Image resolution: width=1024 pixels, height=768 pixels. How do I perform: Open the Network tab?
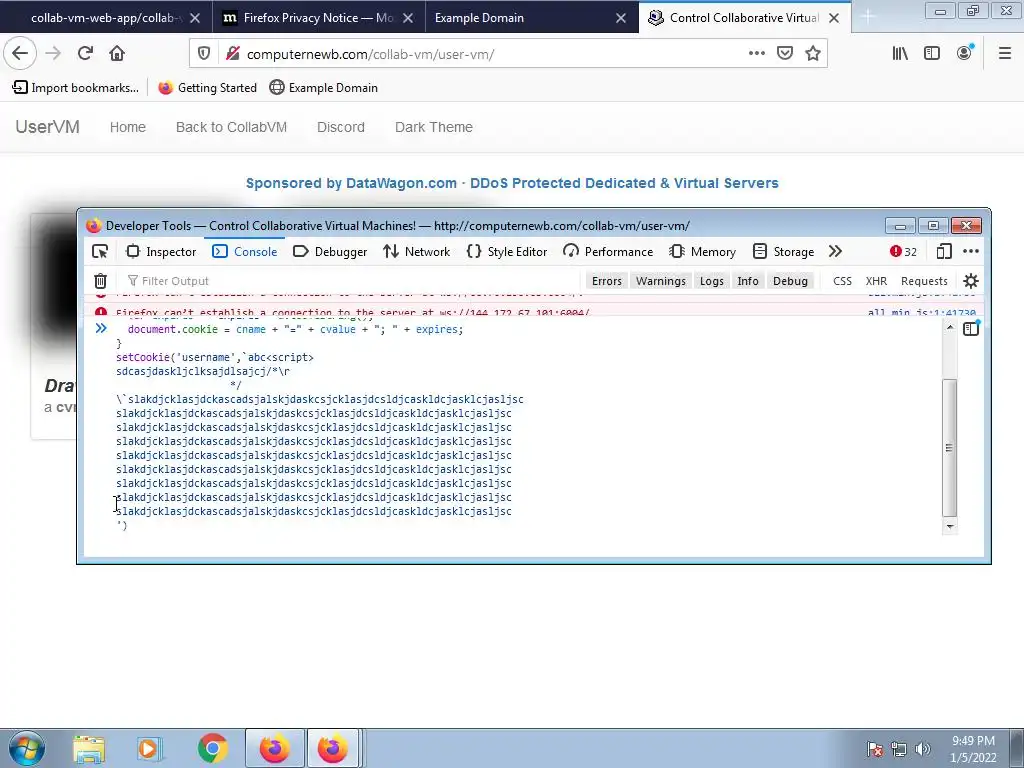[x=417, y=251]
